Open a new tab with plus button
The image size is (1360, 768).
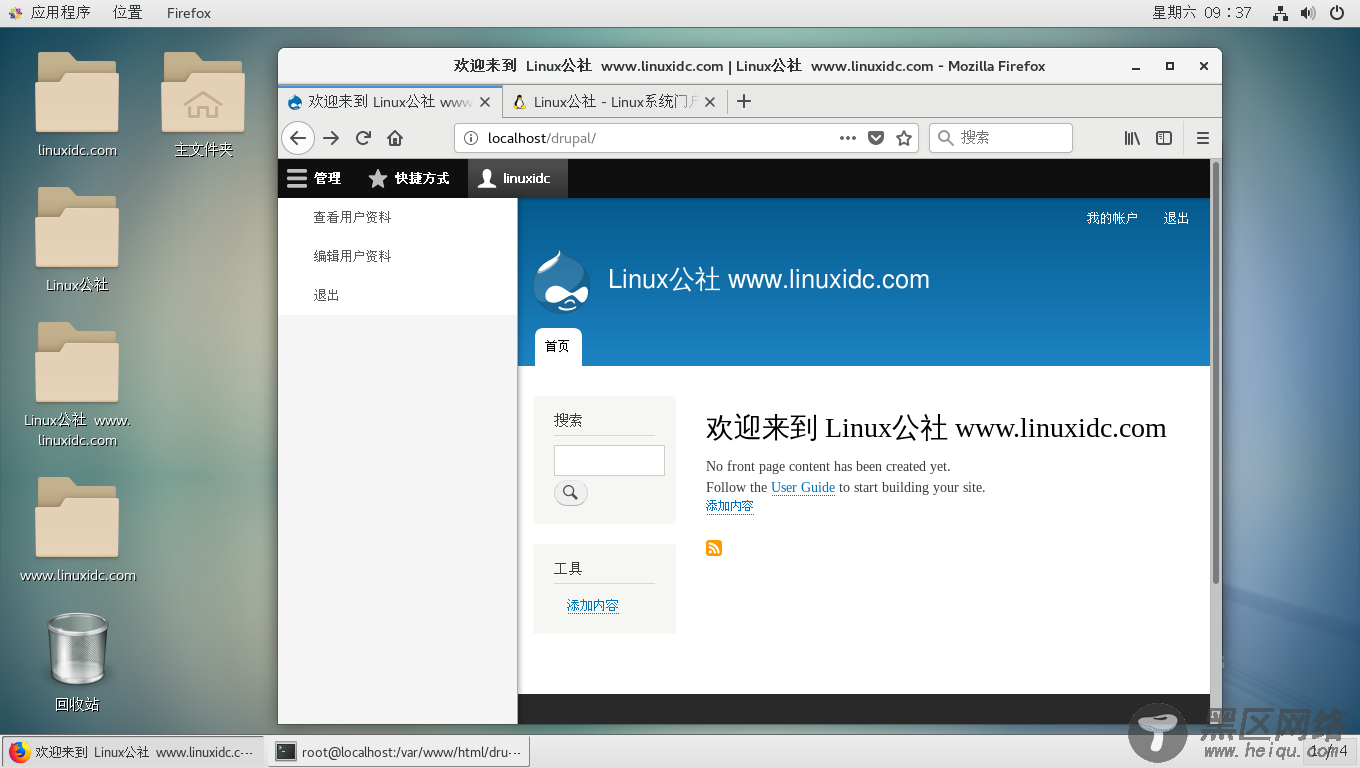[x=743, y=101]
